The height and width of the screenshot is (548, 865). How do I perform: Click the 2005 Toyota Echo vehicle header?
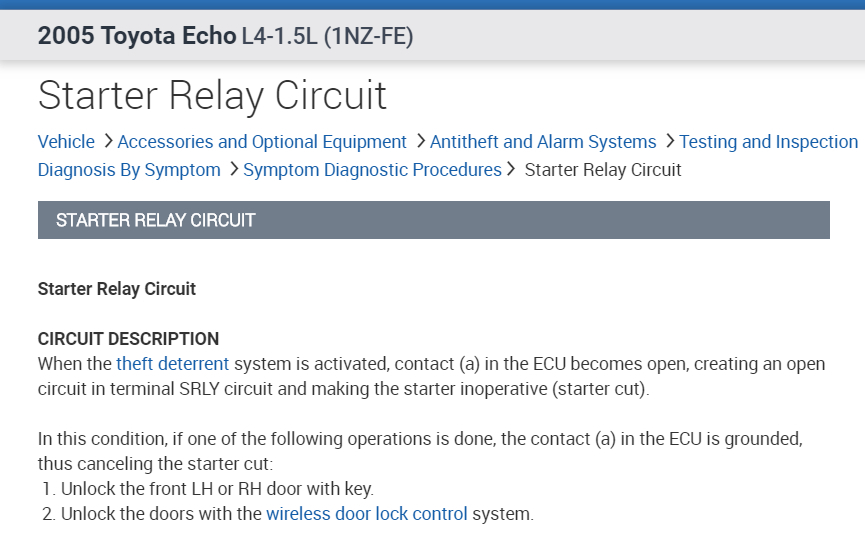(x=137, y=37)
